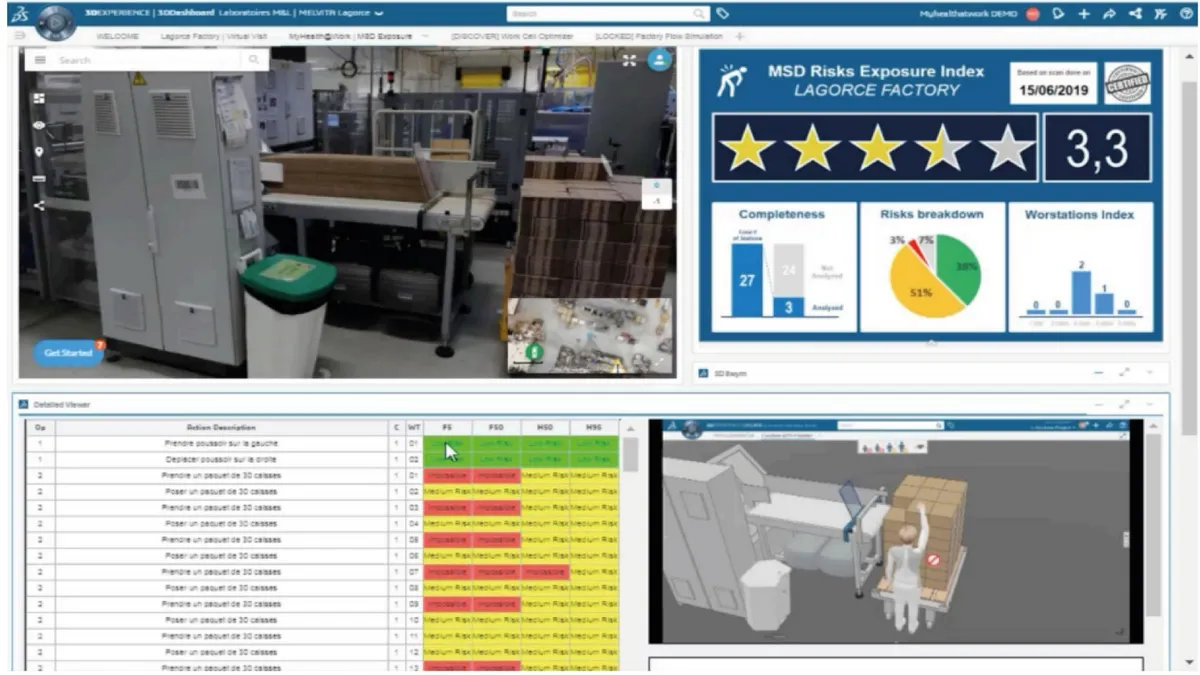Click the tallest bar in Worstations Index chart
The image size is (1200, 675).
(x=1081, y=292)
